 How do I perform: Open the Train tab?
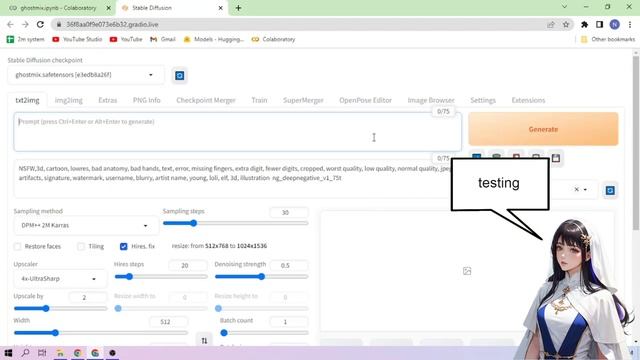pyautogui.click(x=259, y=100)
